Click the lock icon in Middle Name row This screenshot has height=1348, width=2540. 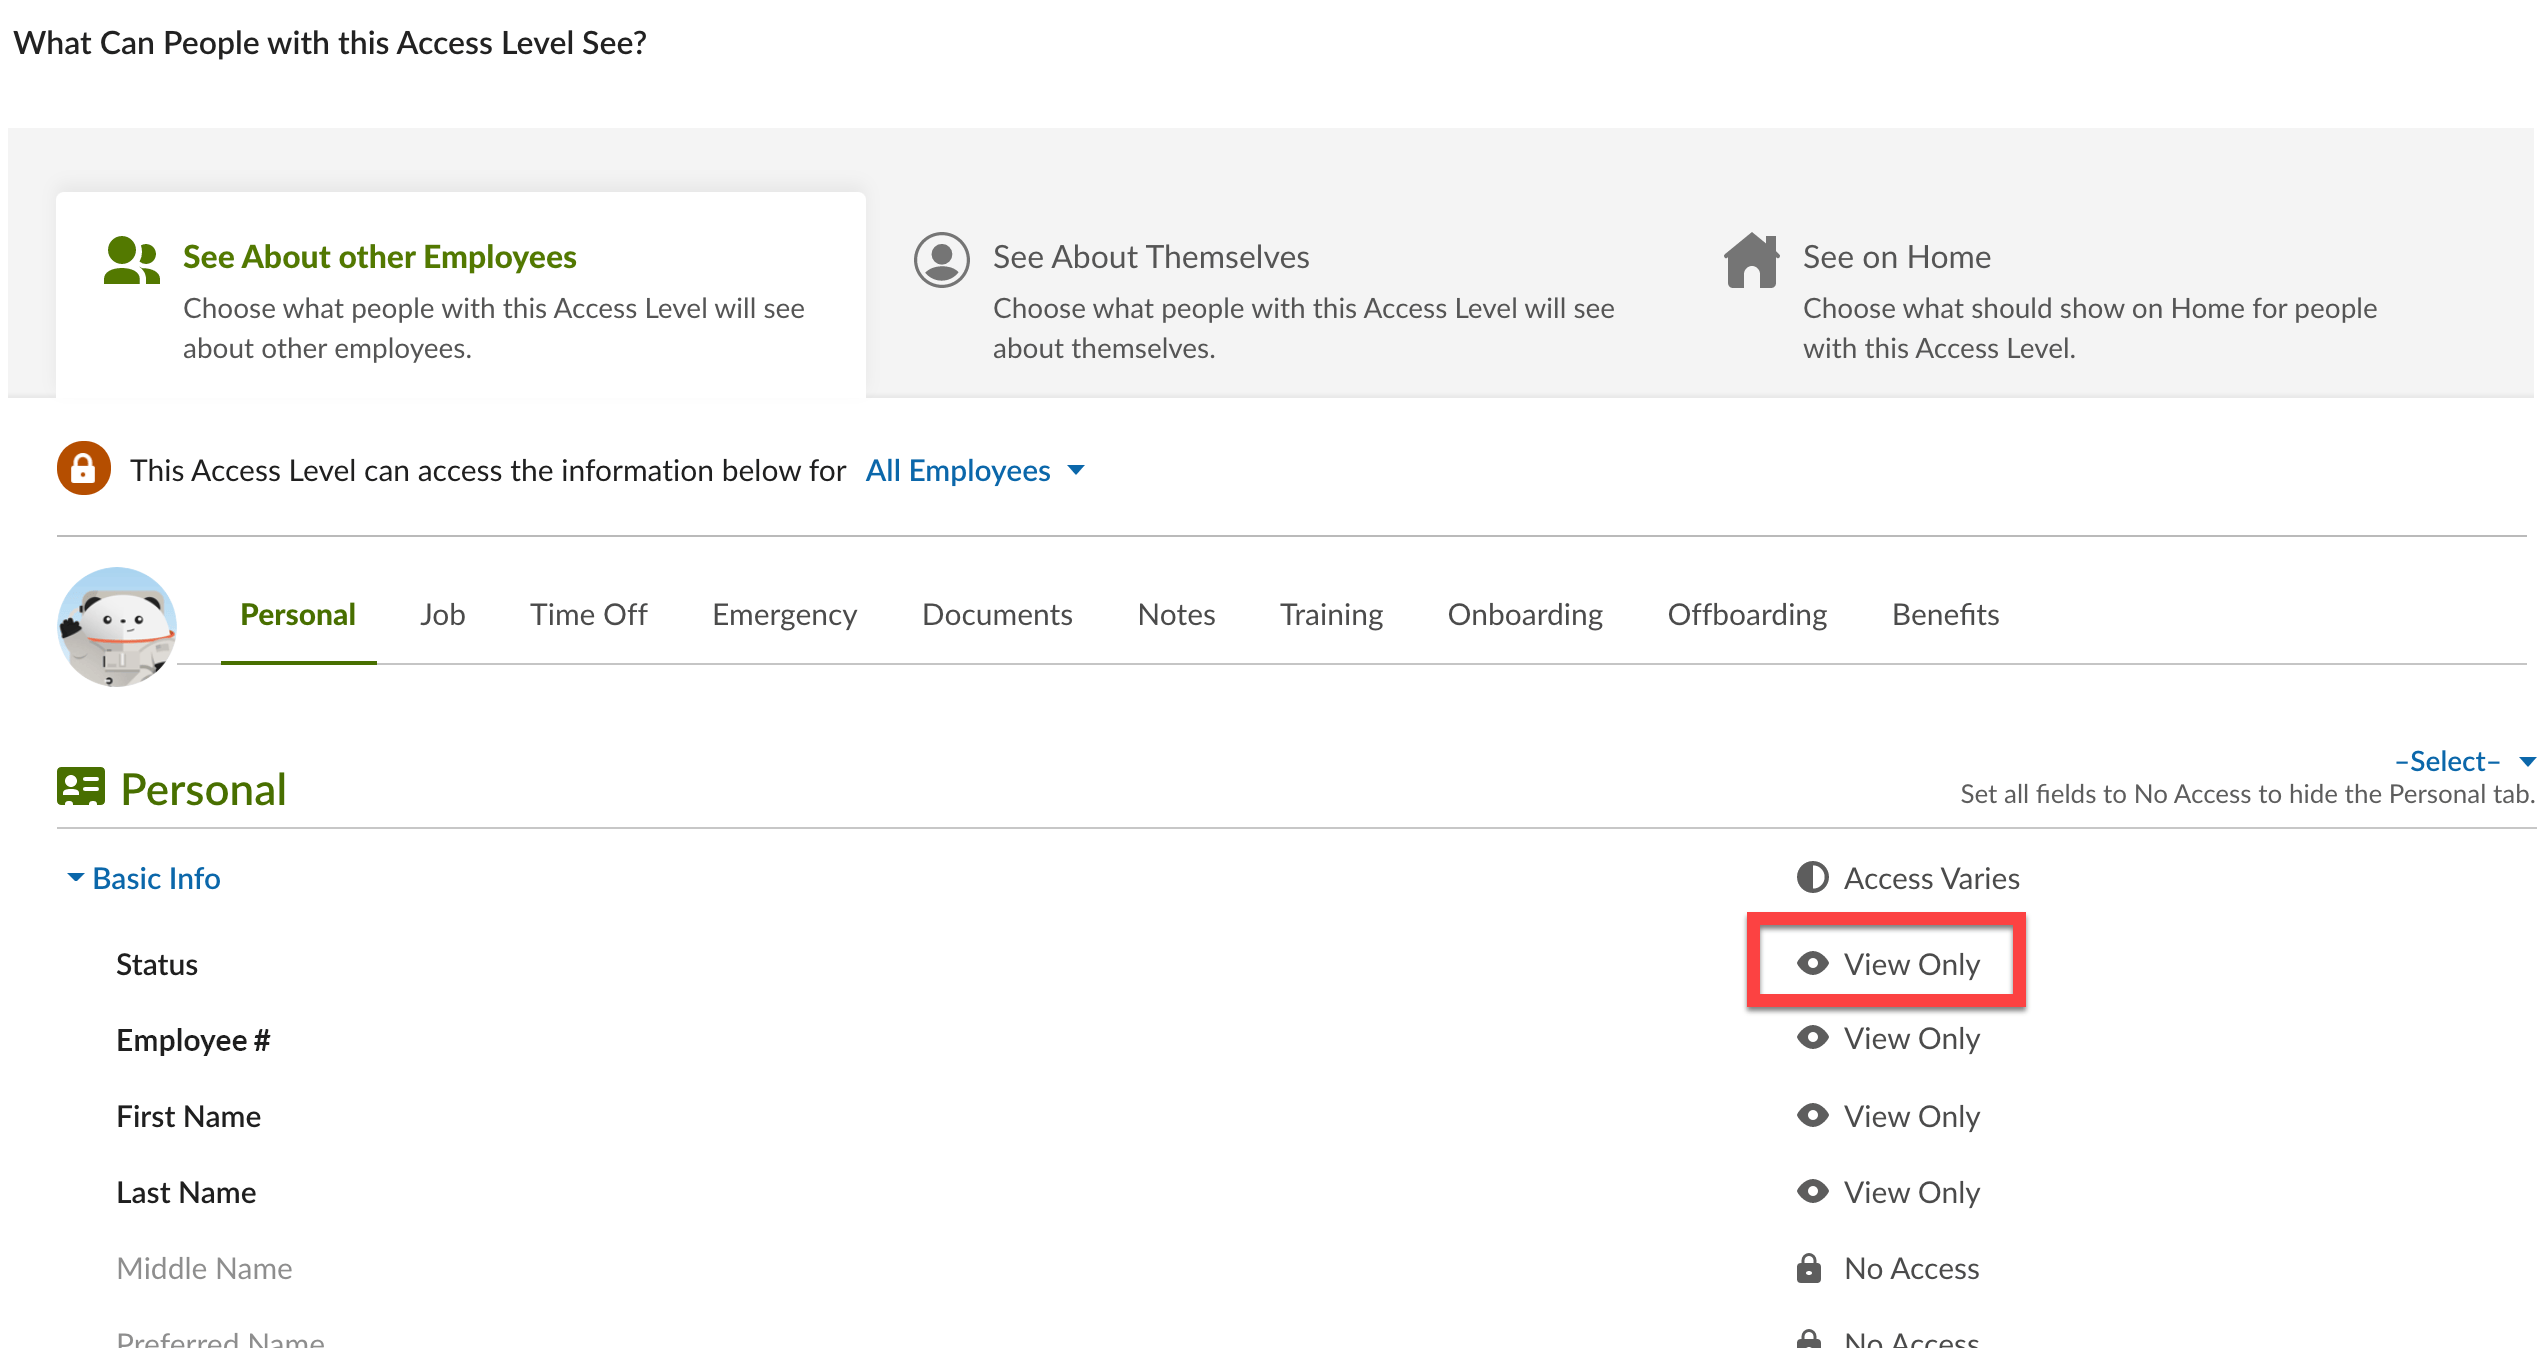click(x=1809, y=1267)
